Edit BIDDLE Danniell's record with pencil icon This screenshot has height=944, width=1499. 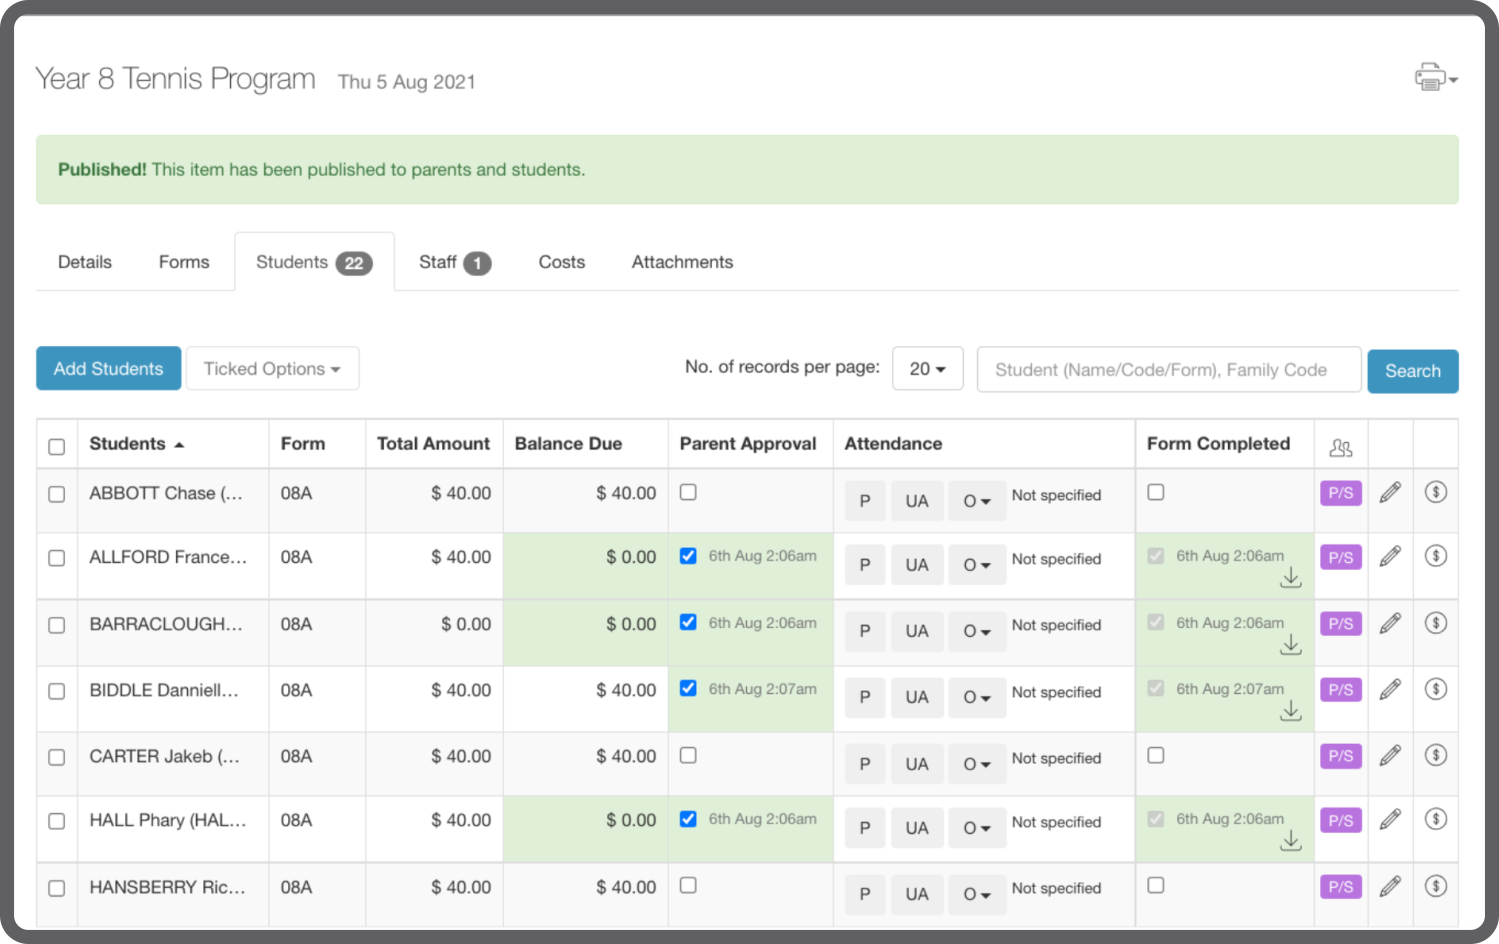coord(1390,689)
